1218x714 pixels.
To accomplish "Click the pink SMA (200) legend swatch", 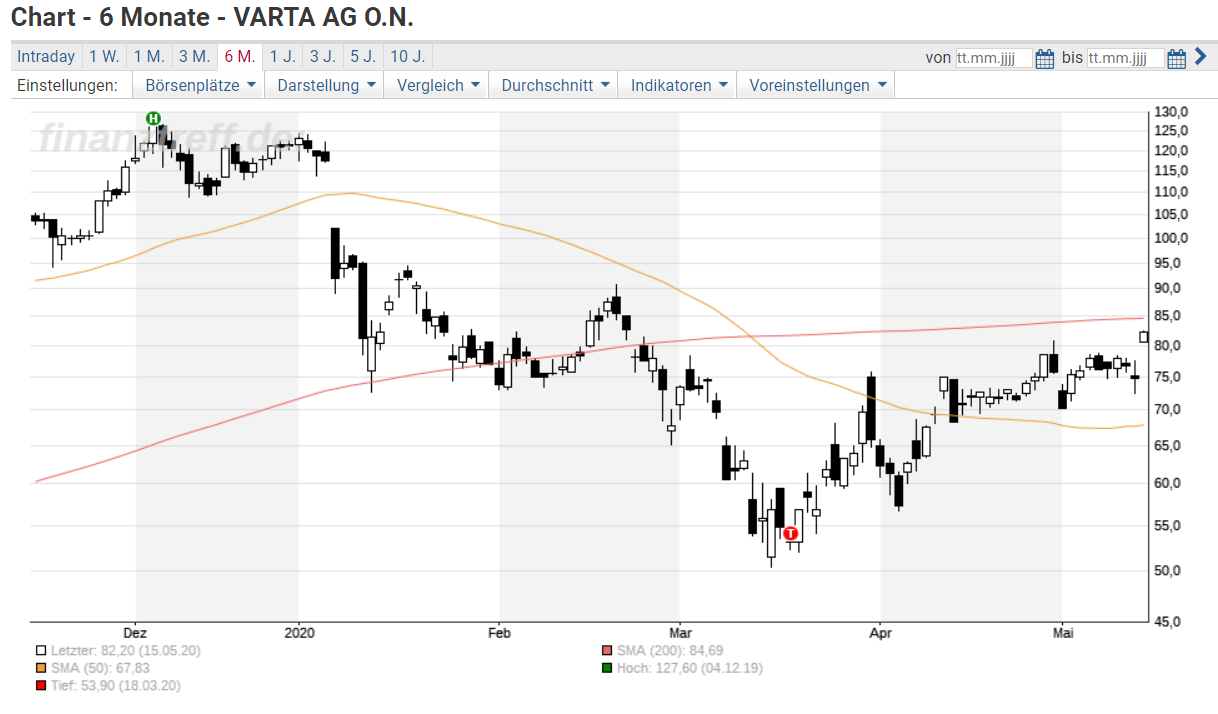I will [607, 650].
